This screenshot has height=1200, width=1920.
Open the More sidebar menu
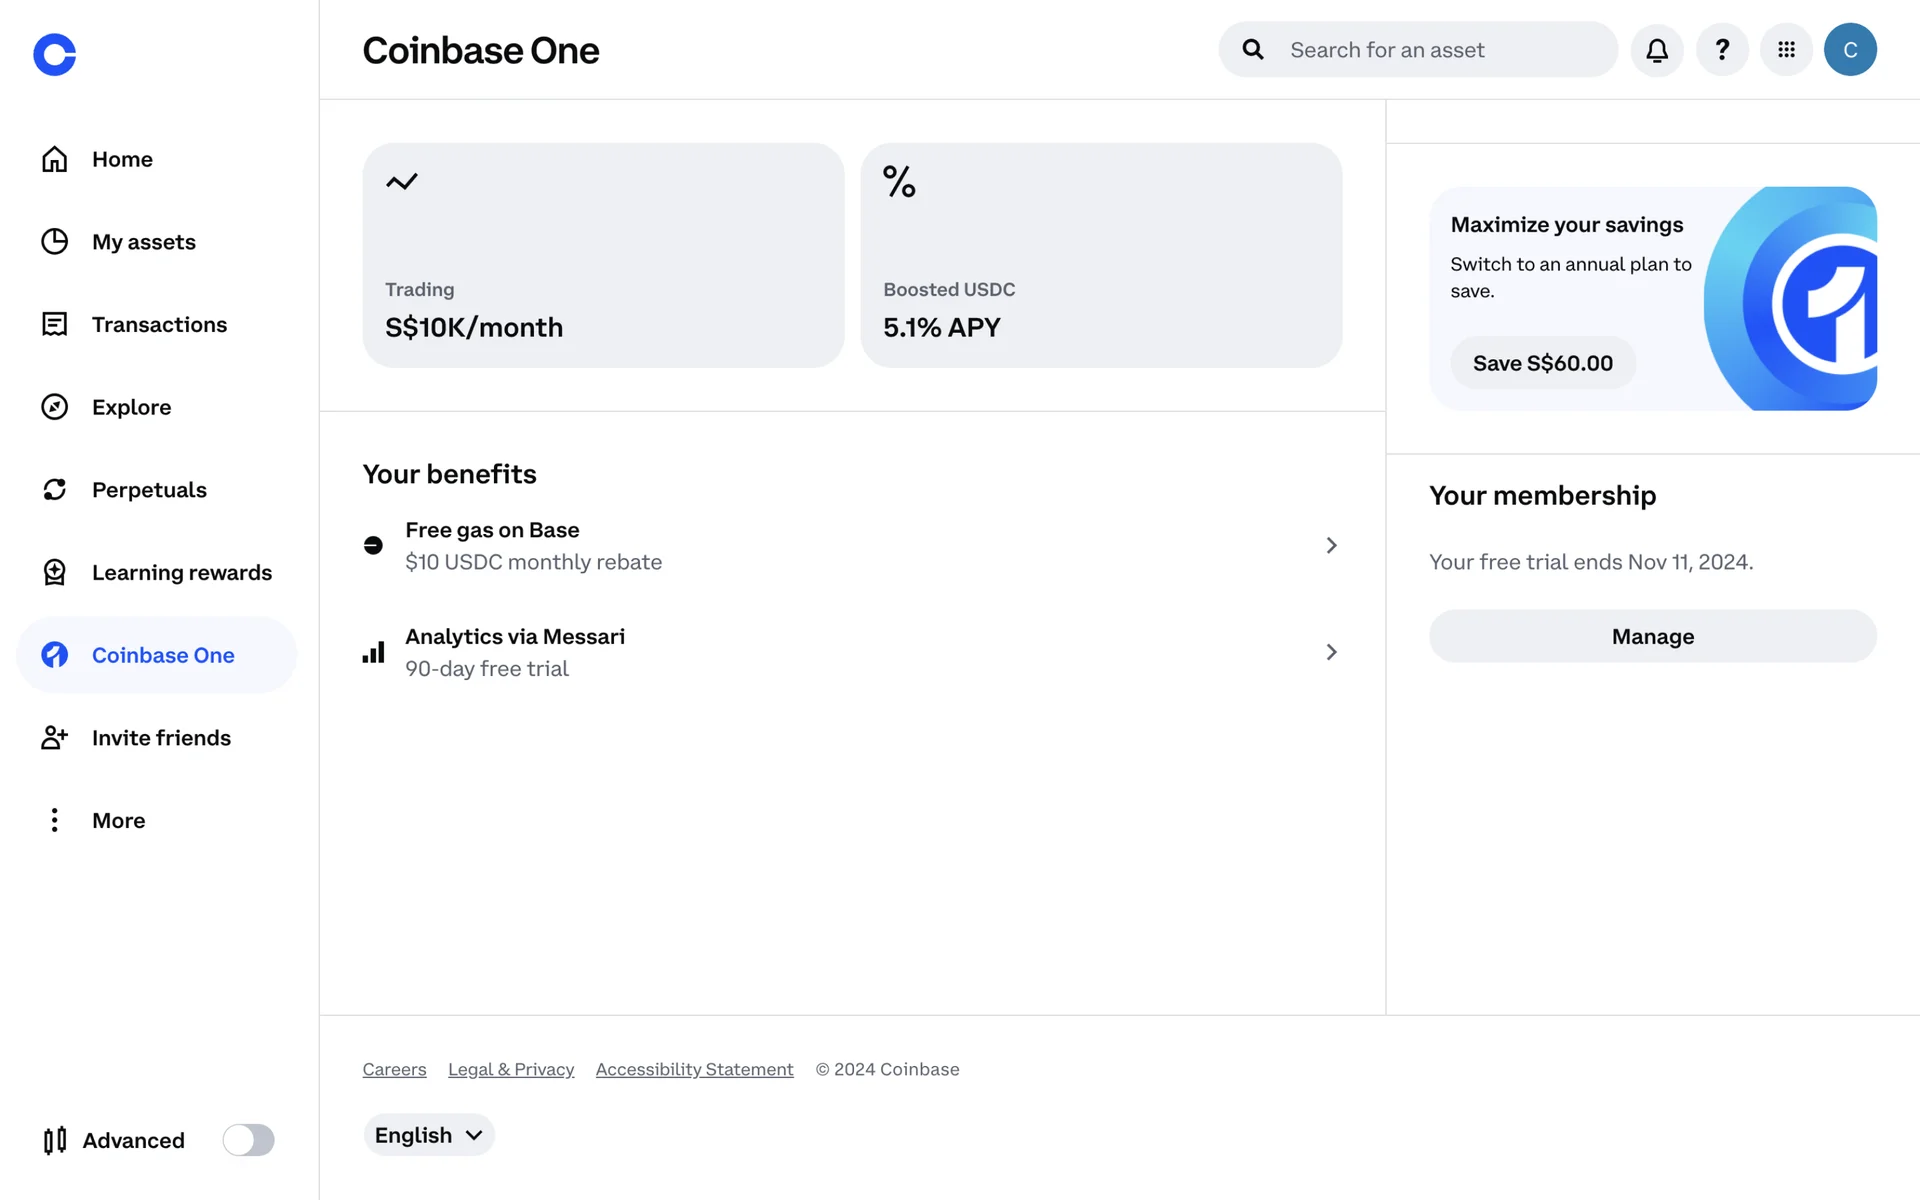[118, 820]
